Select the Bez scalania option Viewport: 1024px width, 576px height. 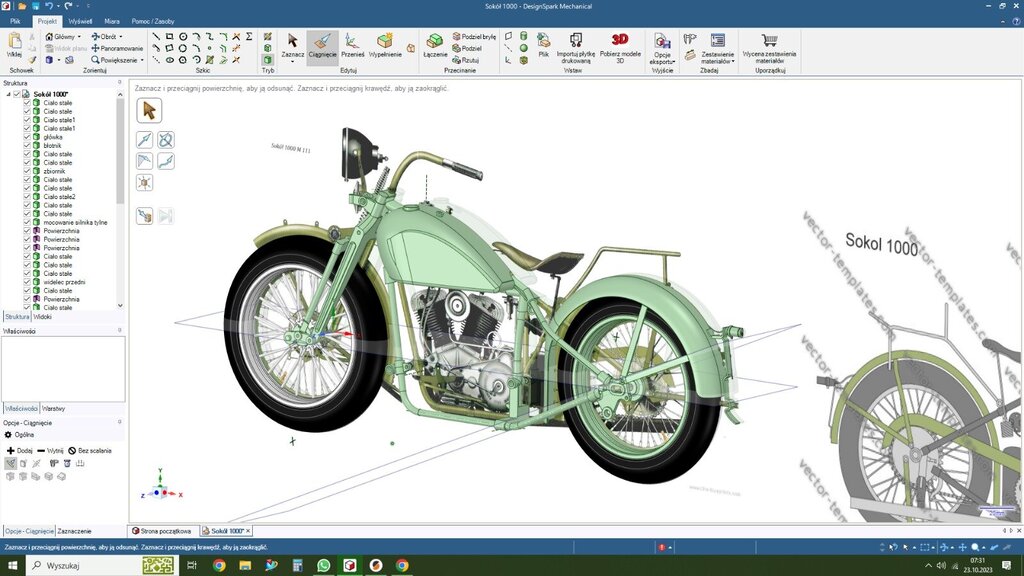(x=90, y=451)
